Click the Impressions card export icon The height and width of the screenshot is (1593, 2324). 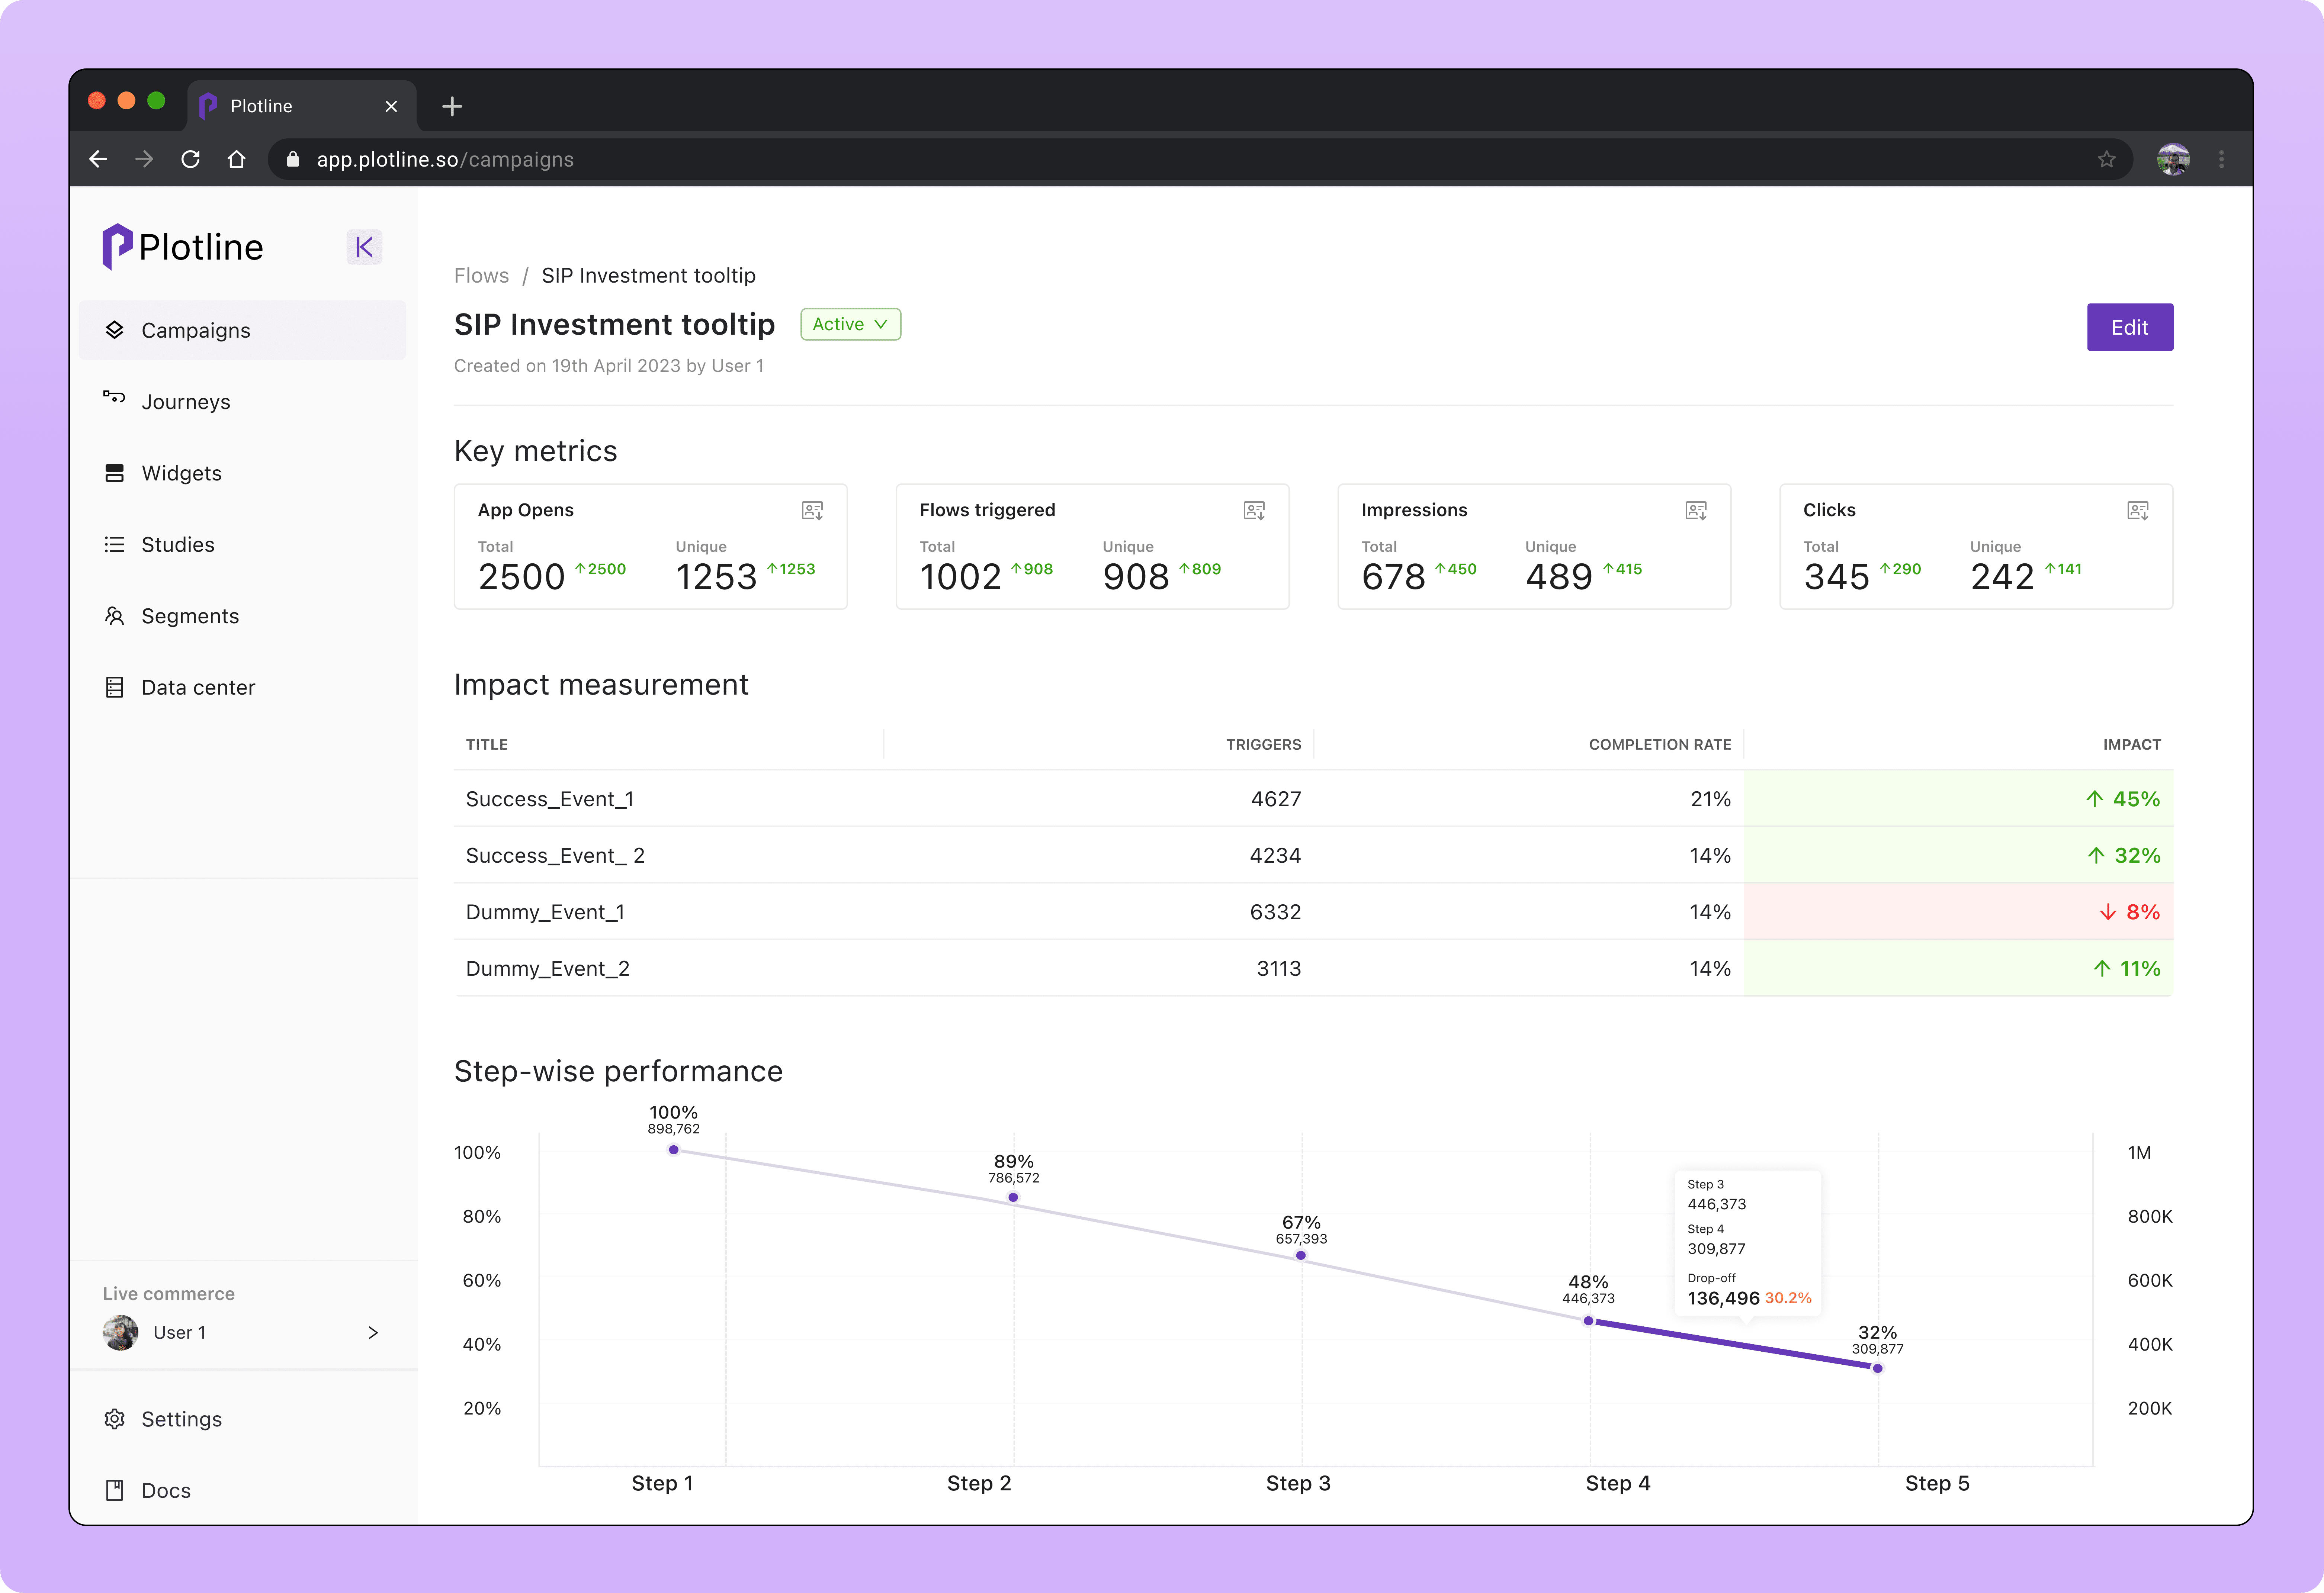tap(1696, 511)
